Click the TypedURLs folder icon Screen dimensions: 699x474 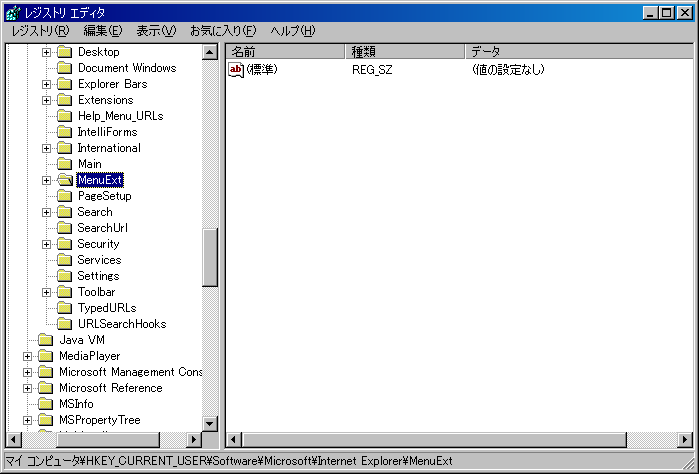[65, 308]
